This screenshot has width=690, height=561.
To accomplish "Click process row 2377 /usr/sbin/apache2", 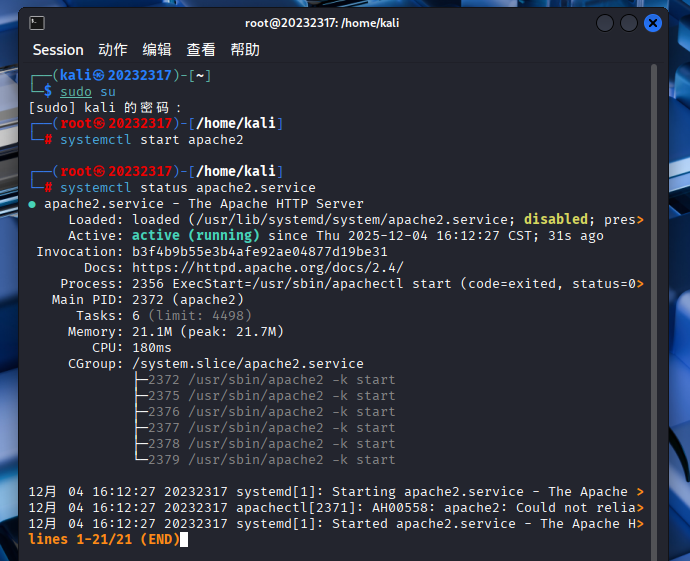I will click(x=272, y=428).
